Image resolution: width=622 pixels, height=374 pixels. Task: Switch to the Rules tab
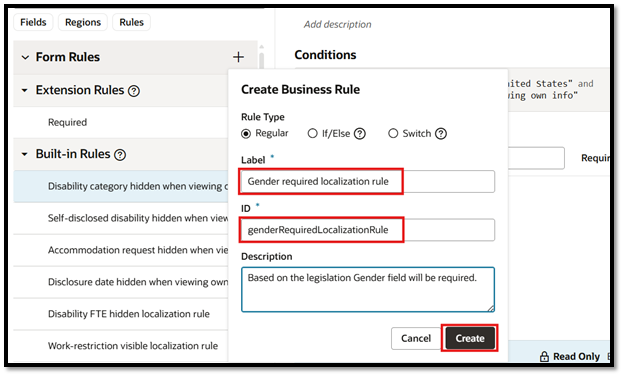click(x=131, y=22)
